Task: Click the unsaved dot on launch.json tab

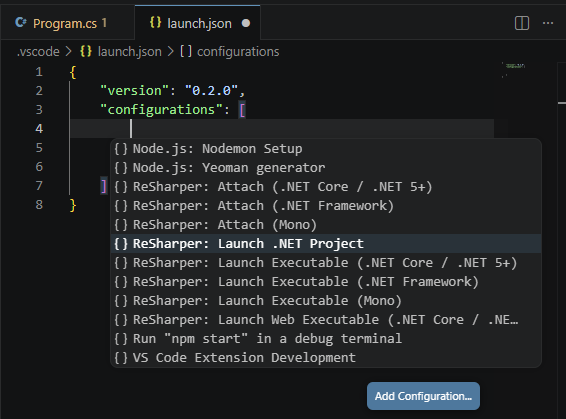Action: click(x=246, y=23)
